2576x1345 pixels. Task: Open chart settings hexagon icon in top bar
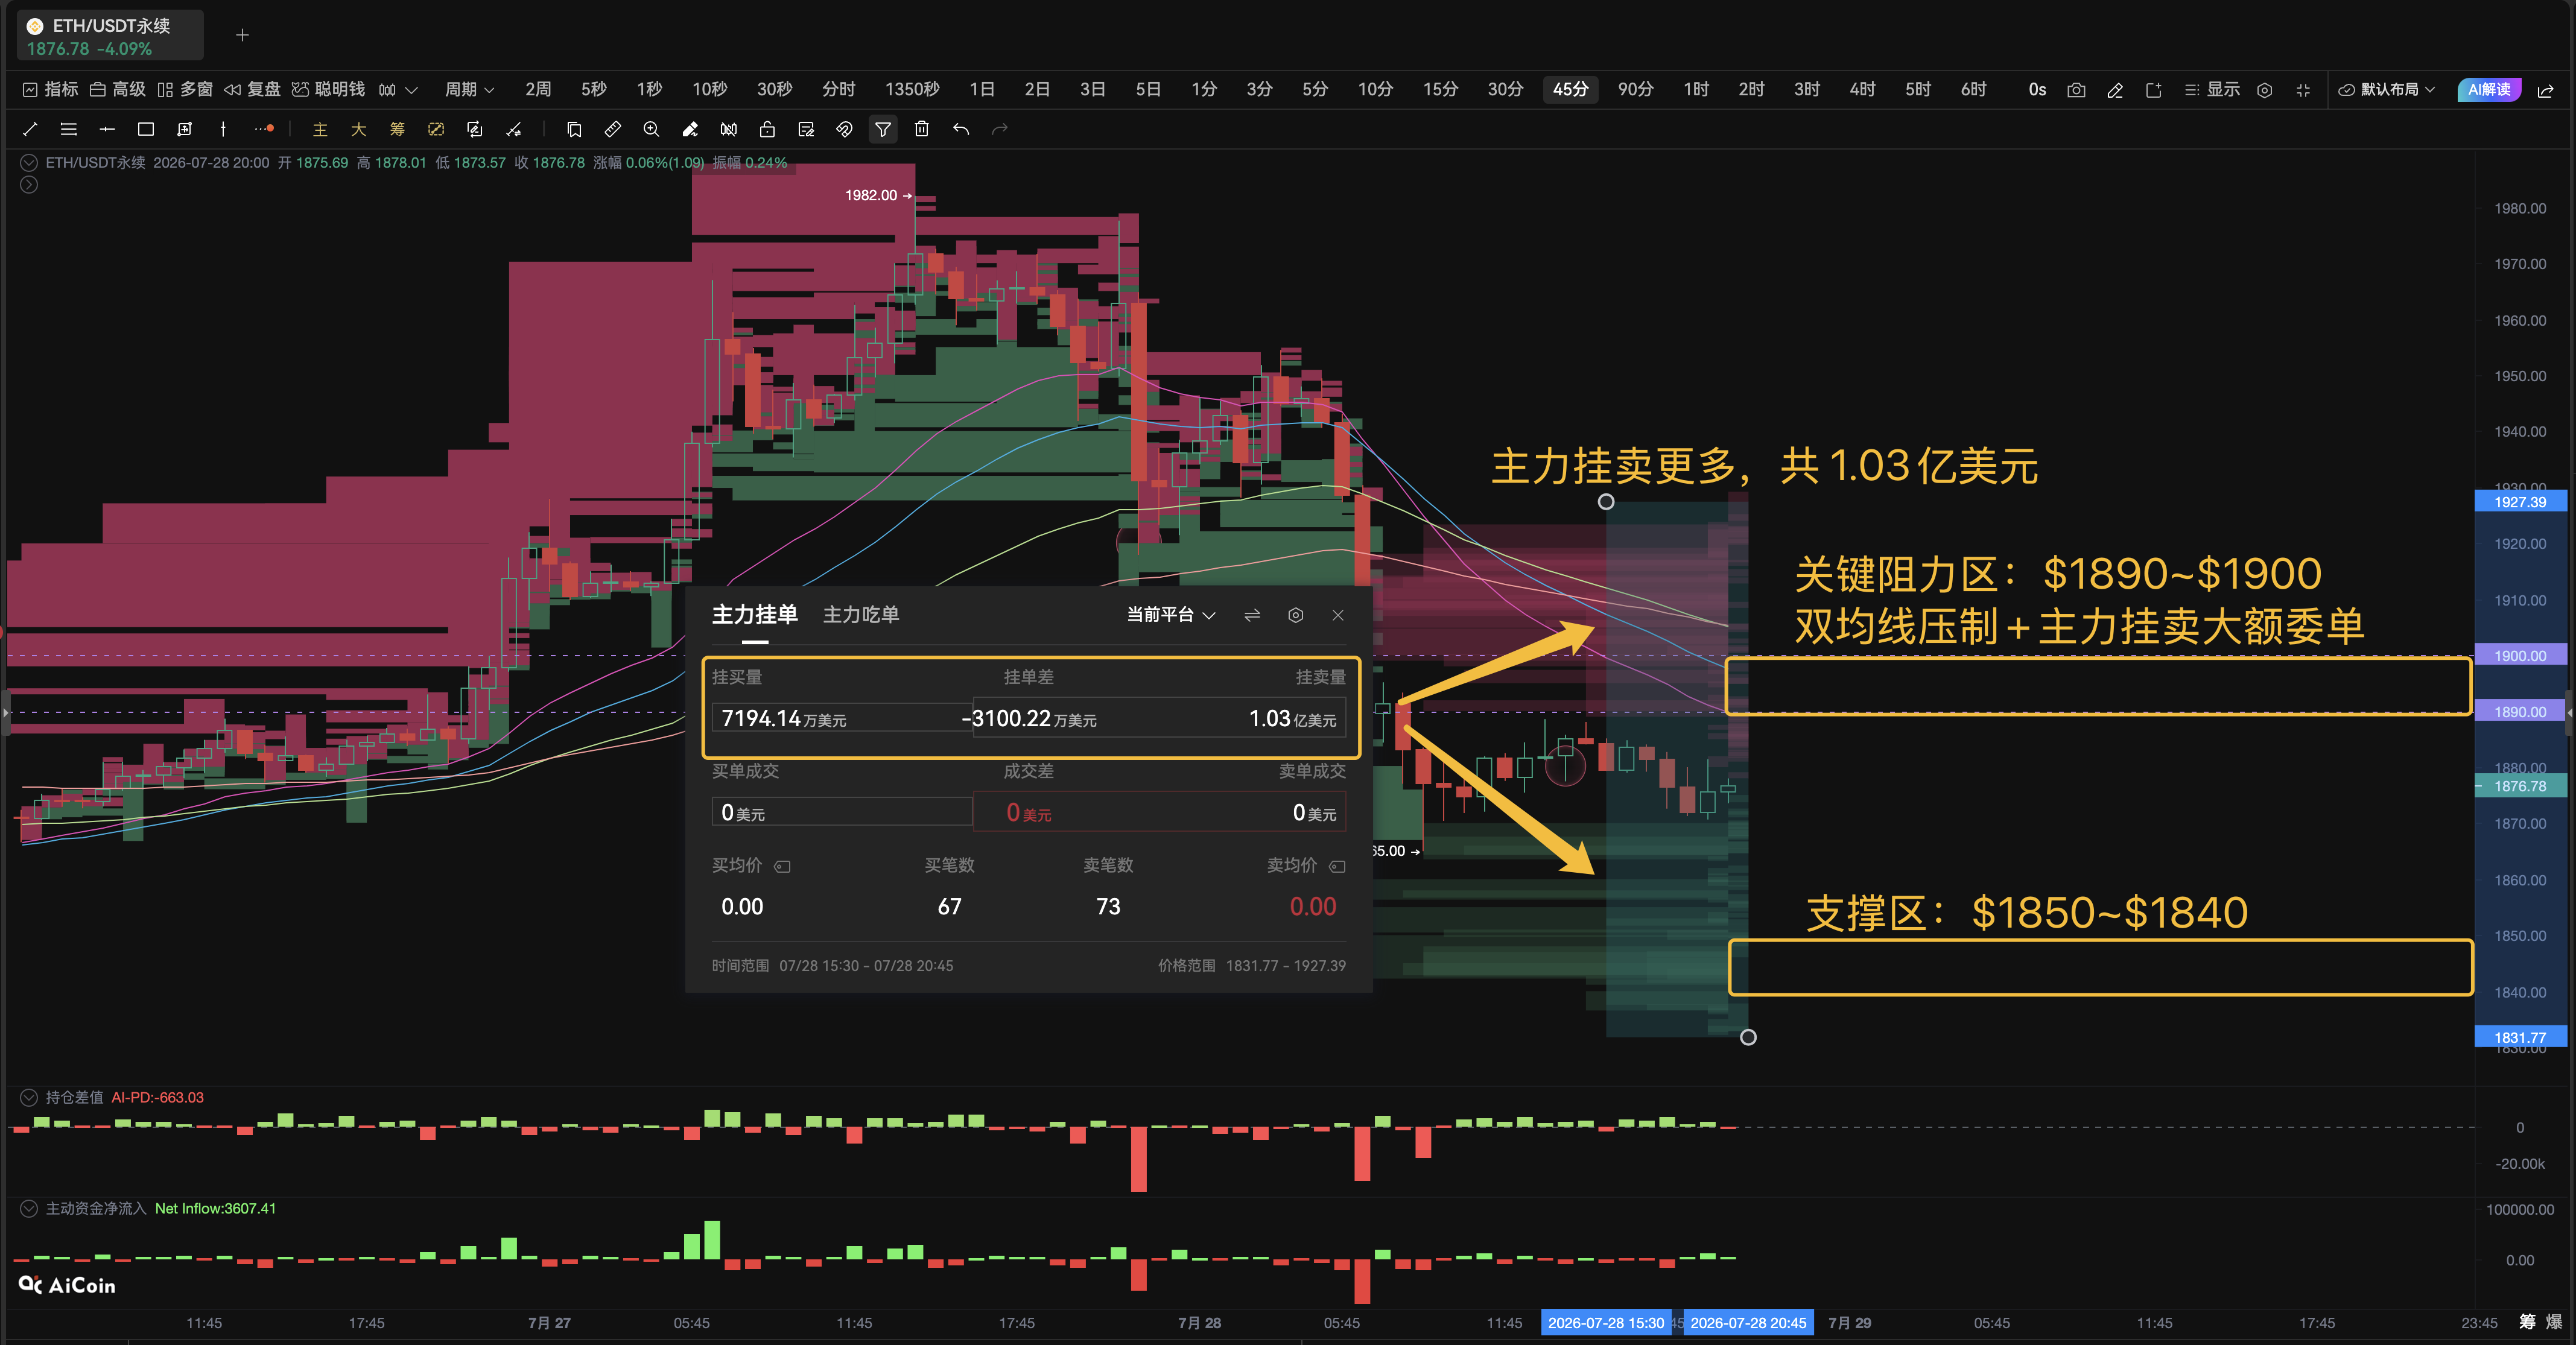(2265, 90)
